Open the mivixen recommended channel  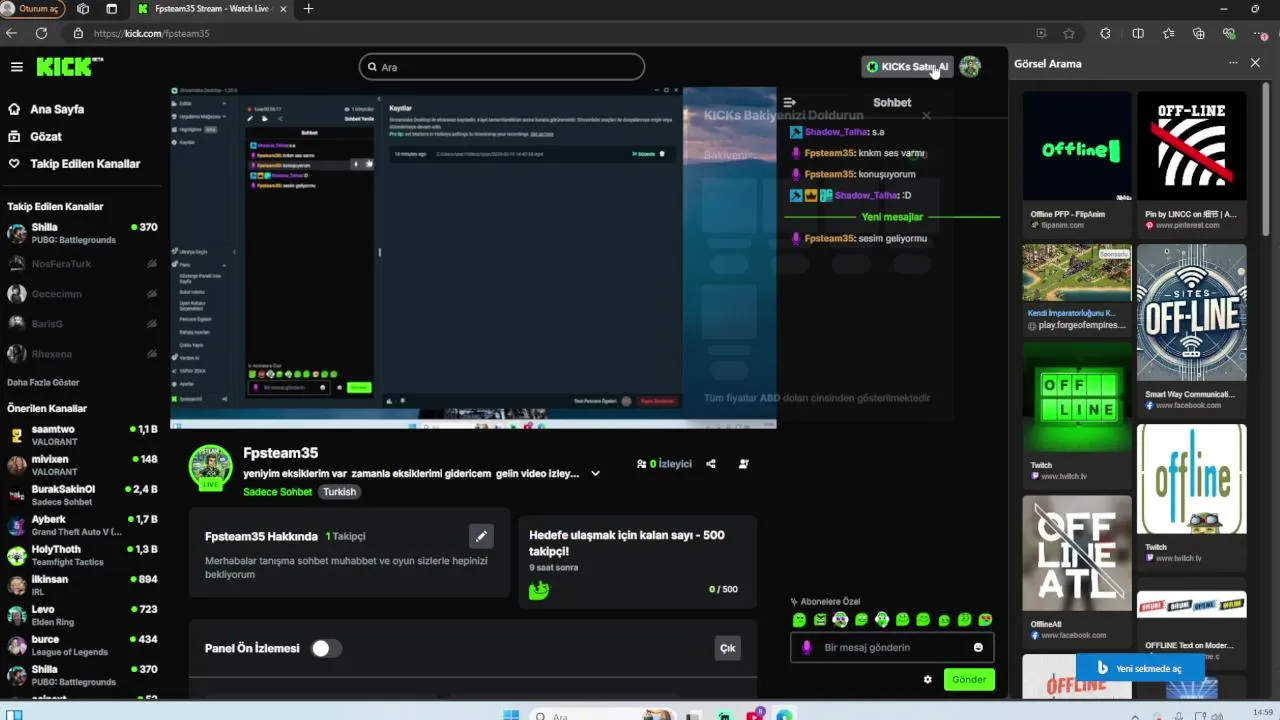coord(82,465)
